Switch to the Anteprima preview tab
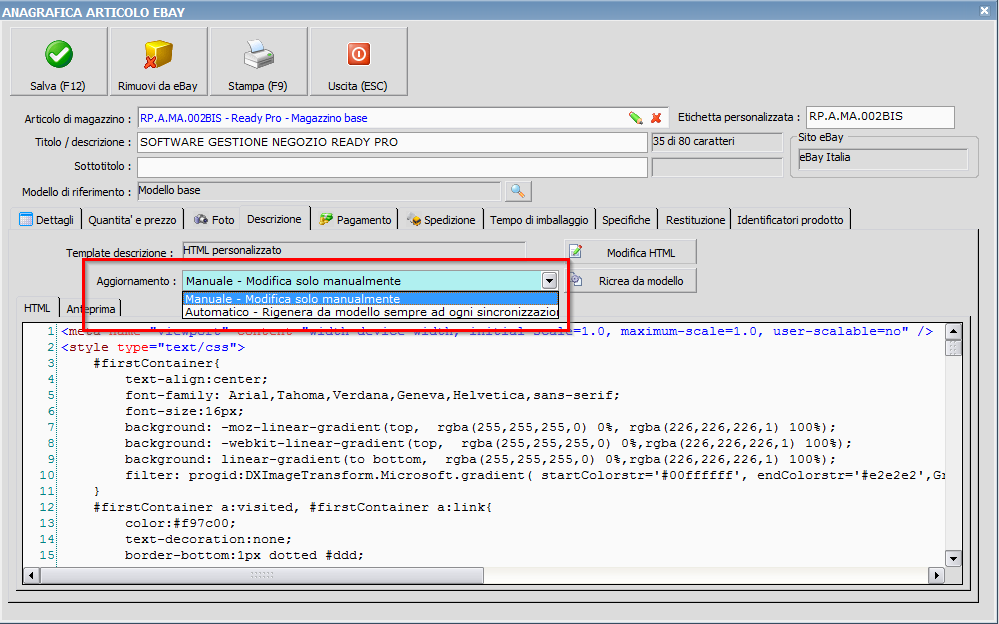999x624 pixels. pyautogui.click(x=90, y=309)
